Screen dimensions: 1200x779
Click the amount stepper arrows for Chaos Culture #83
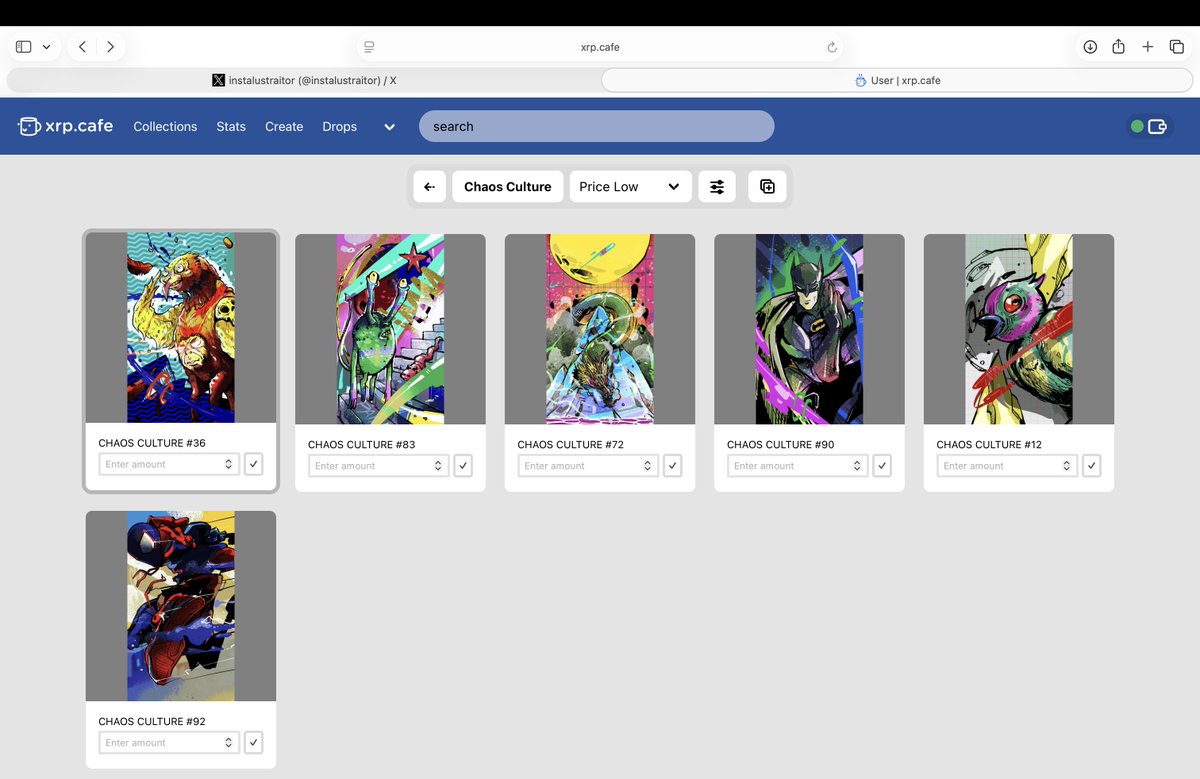point(438,466)
